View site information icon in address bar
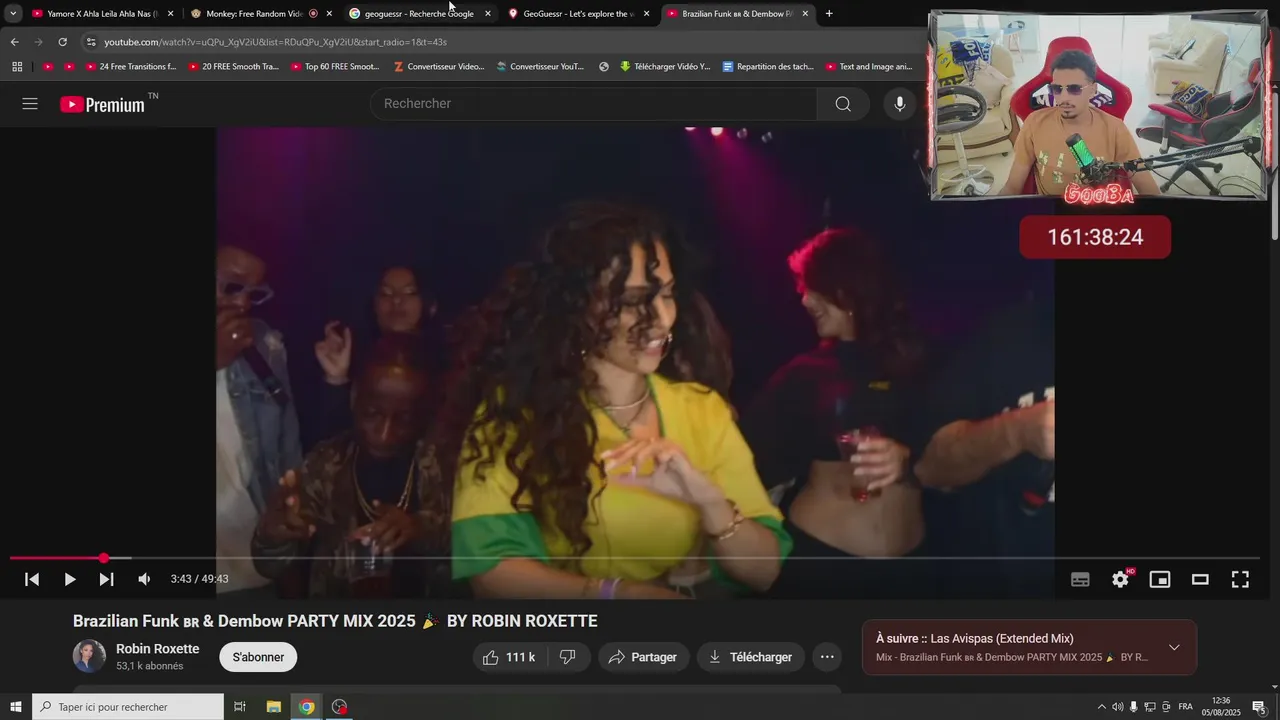Viewport: 1280px width, 720px height. [91, 42]
